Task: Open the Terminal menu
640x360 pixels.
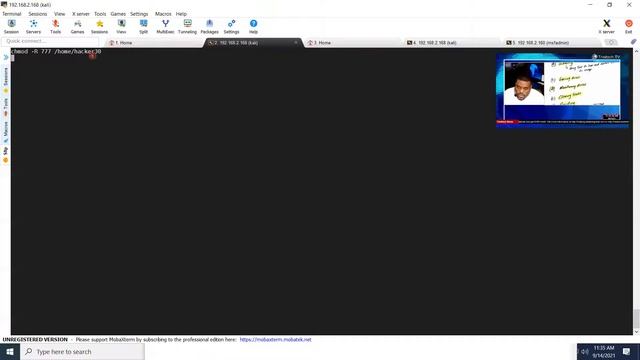Action: click(11, 14)
